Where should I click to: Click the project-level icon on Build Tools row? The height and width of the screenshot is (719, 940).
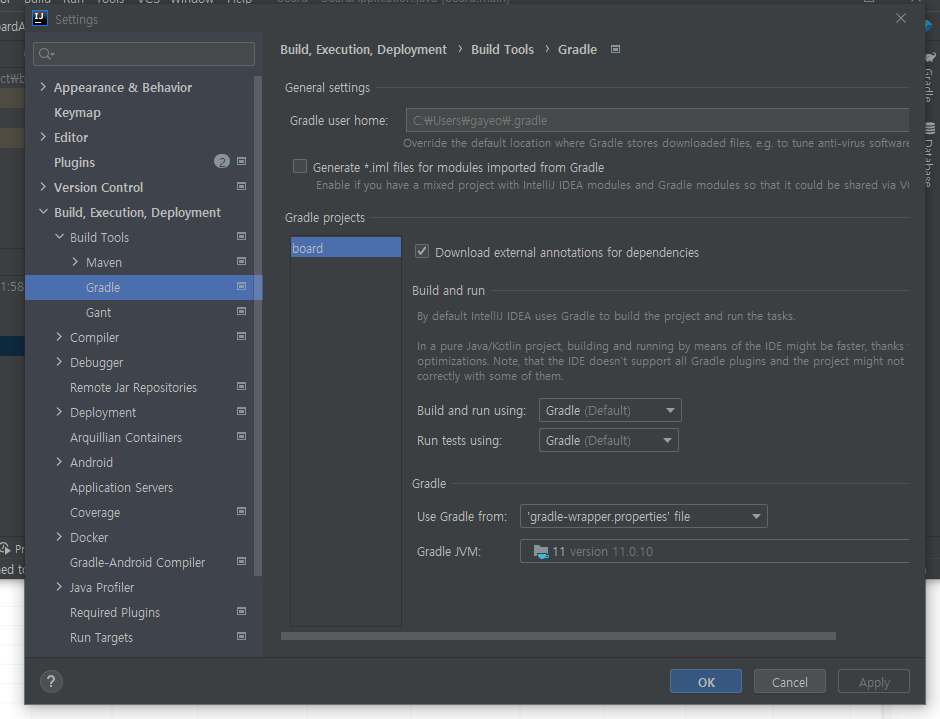click(x=242, y=236)
